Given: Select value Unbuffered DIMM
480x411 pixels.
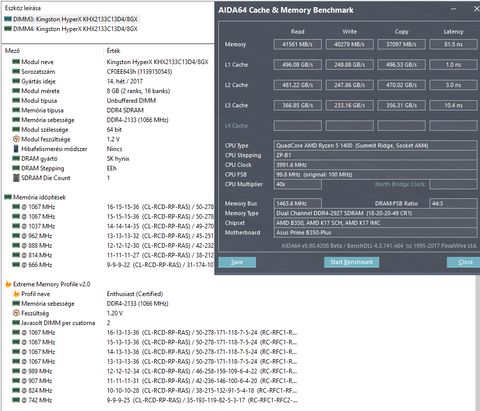Looking at the screenshot, I should click(x=131, y=100).
